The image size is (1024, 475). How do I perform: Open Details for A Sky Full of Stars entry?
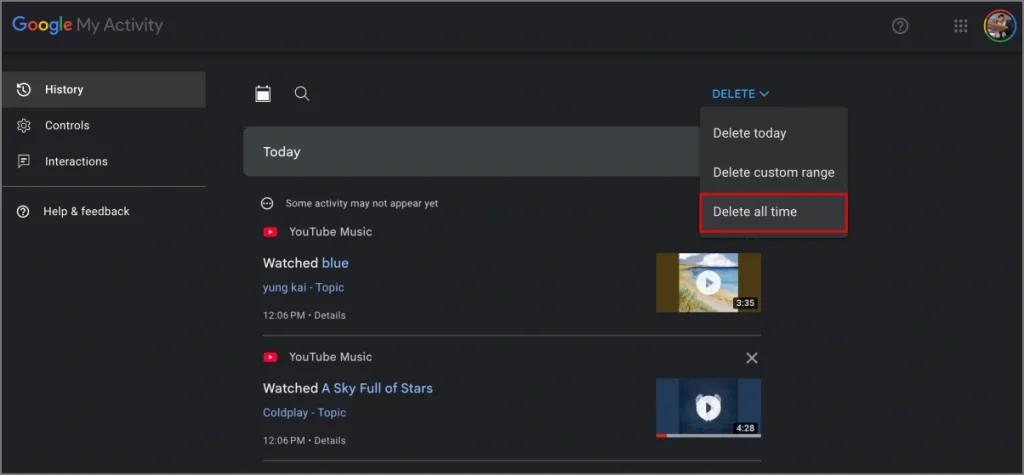330,441
